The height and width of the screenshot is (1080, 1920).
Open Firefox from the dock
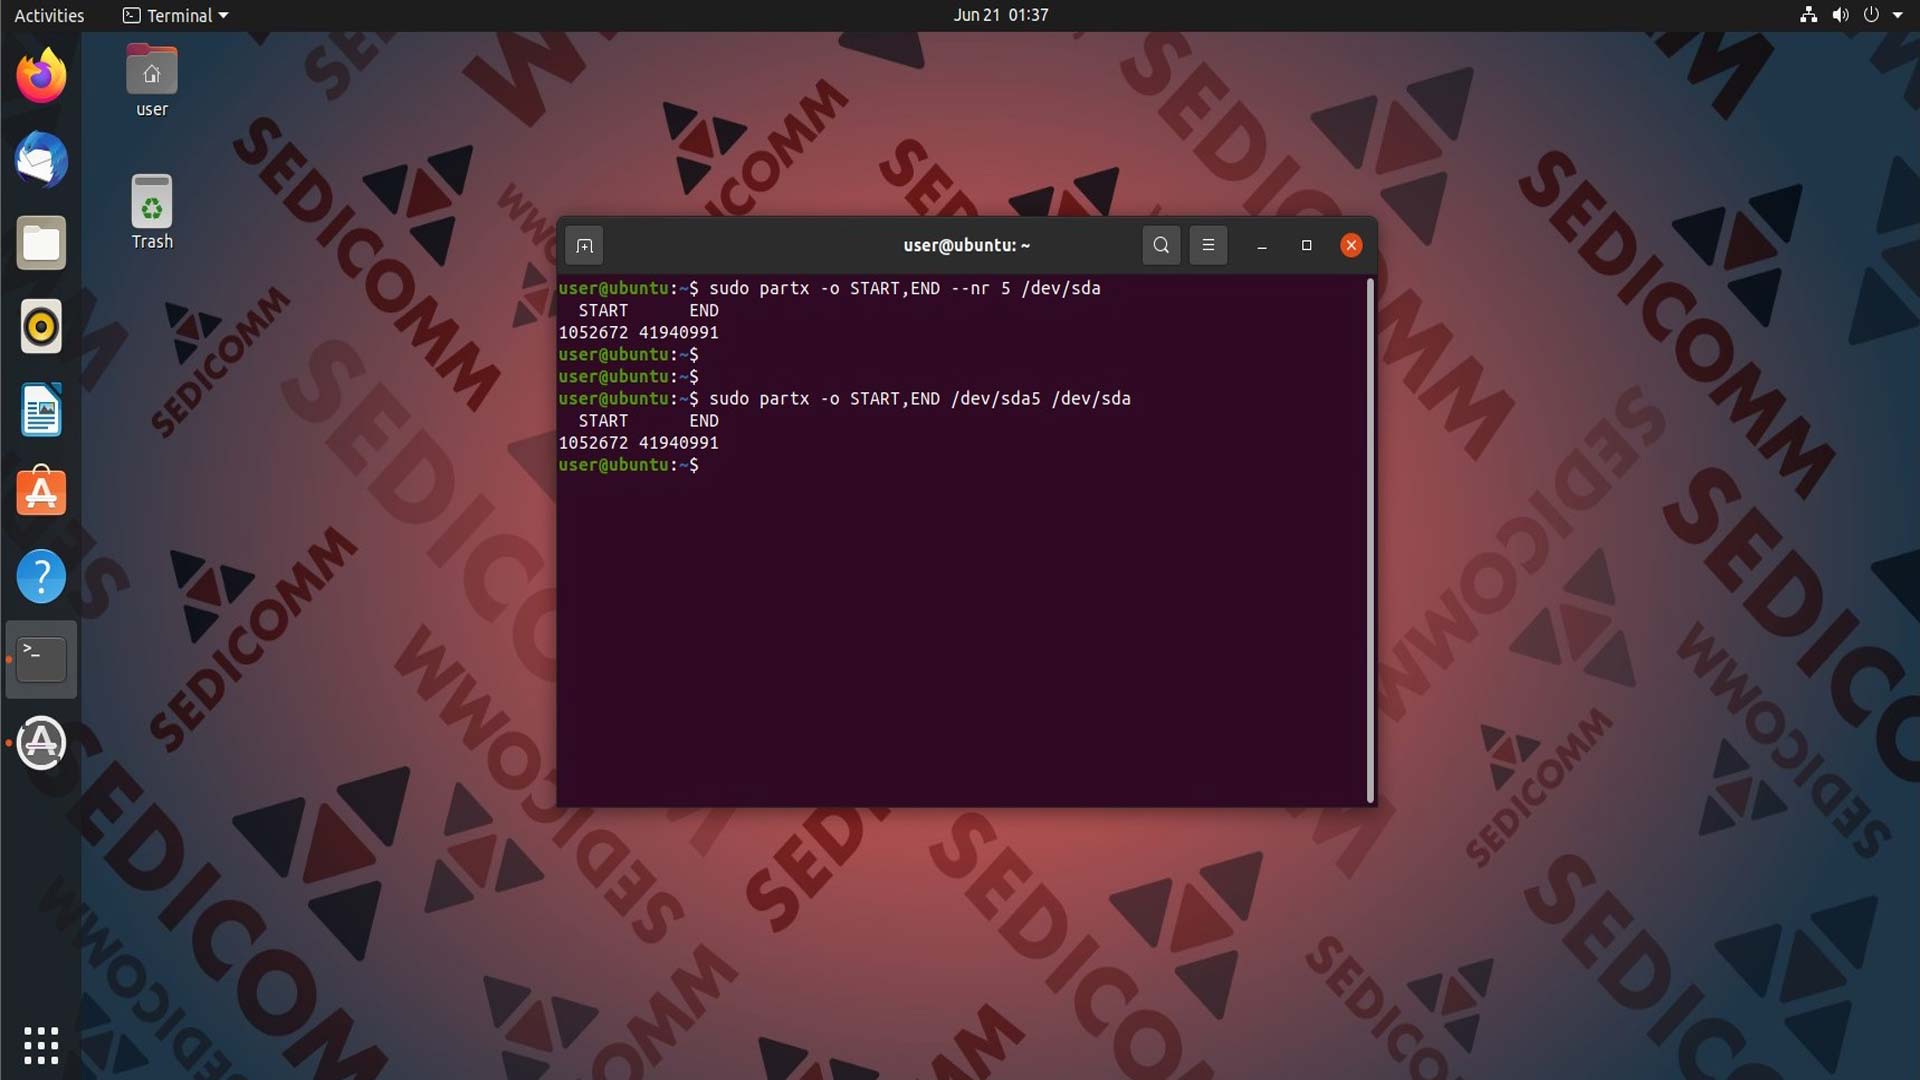pyautogui.click(x=41, y=77)
